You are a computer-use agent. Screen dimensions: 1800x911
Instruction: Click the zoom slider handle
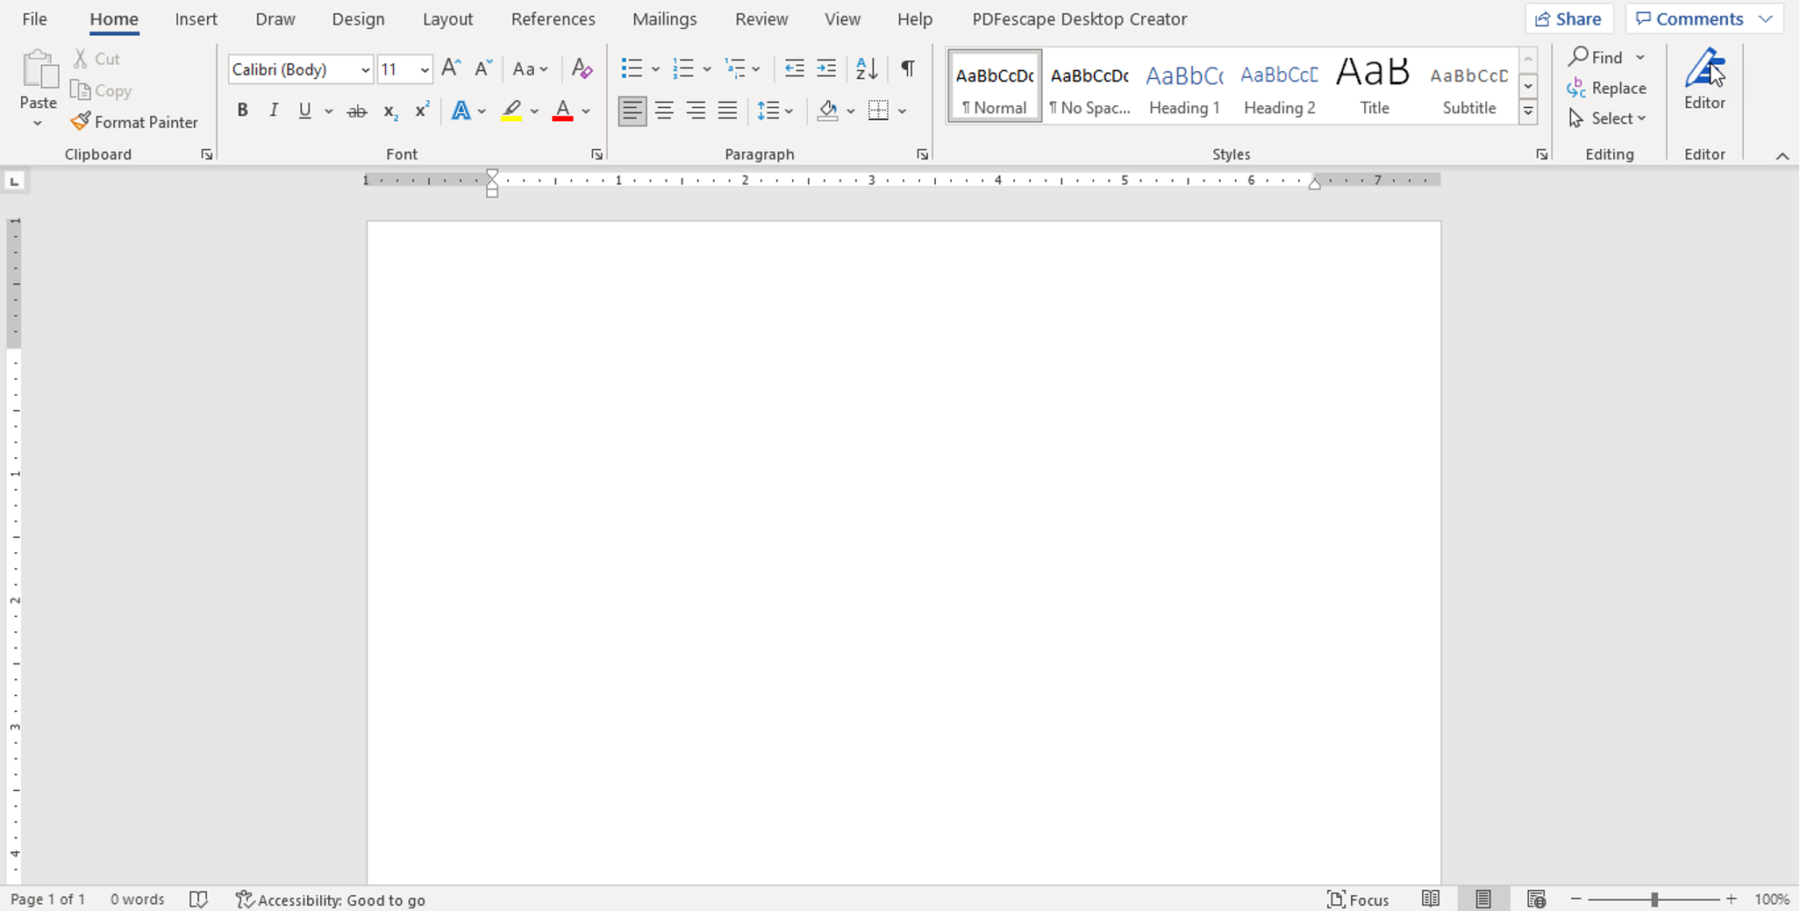point(1654,900)
